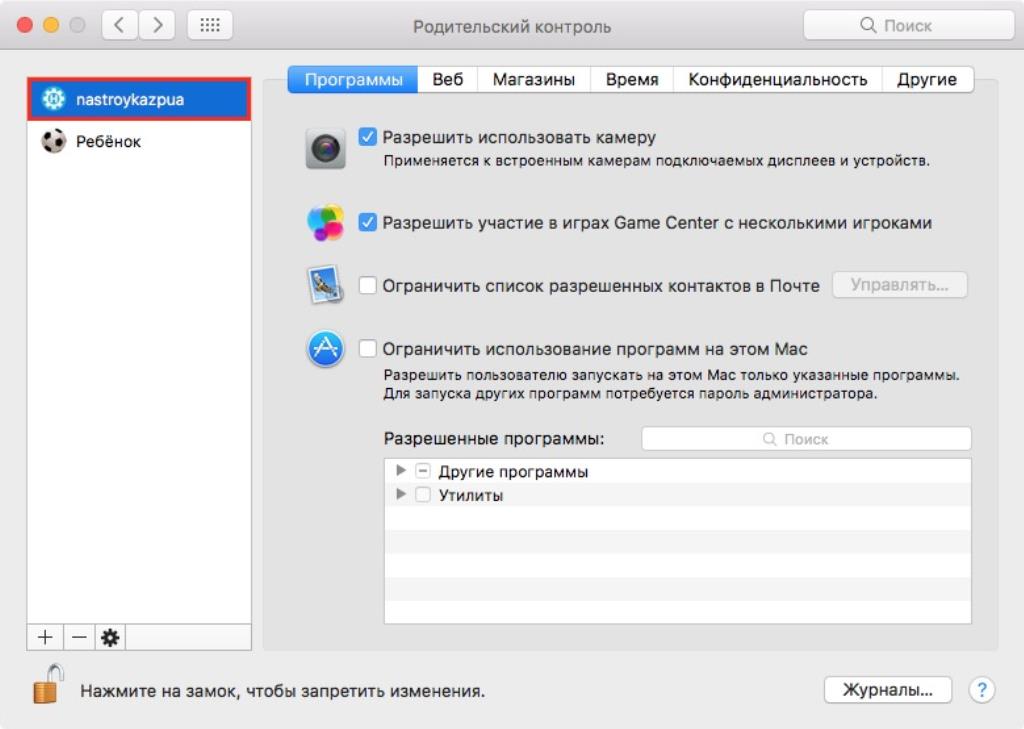
Task: Select the Ребёнок user account
Action: tap(108, 142)
